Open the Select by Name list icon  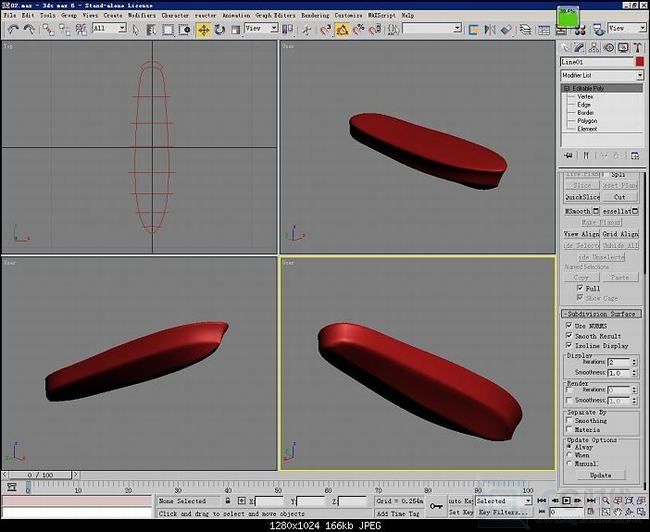151,29
